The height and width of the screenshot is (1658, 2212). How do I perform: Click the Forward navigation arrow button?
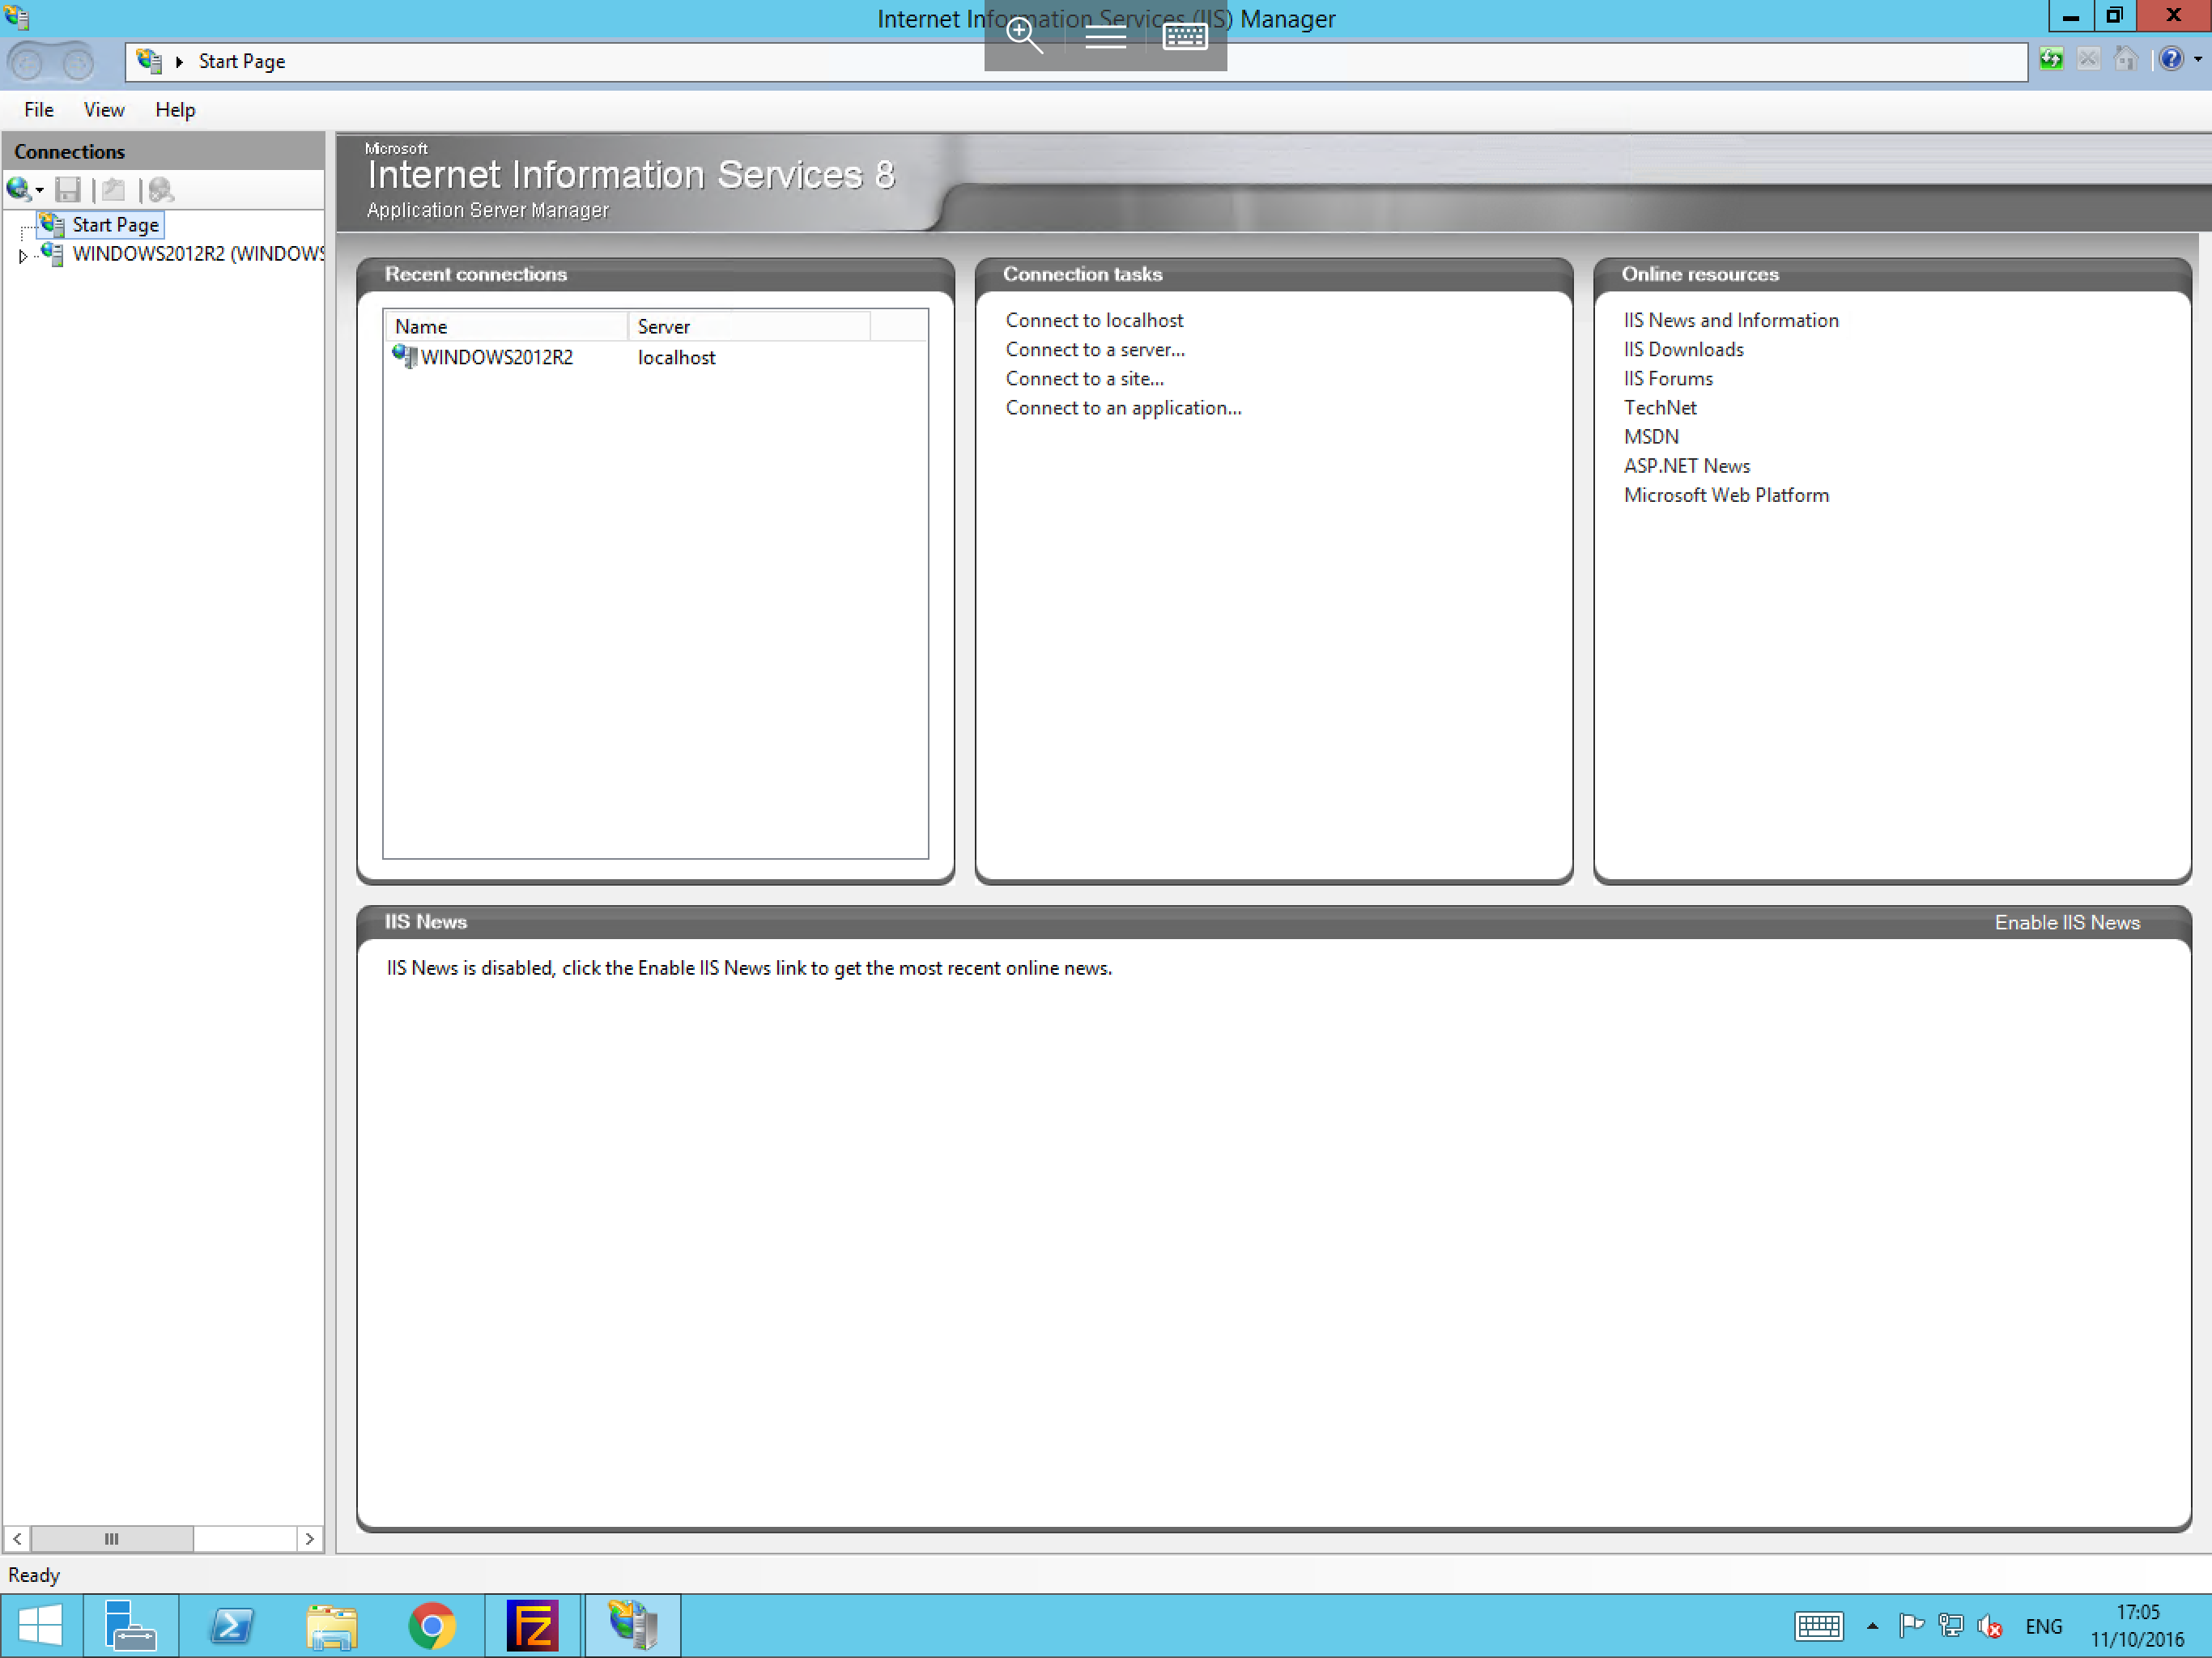point(78,63)
